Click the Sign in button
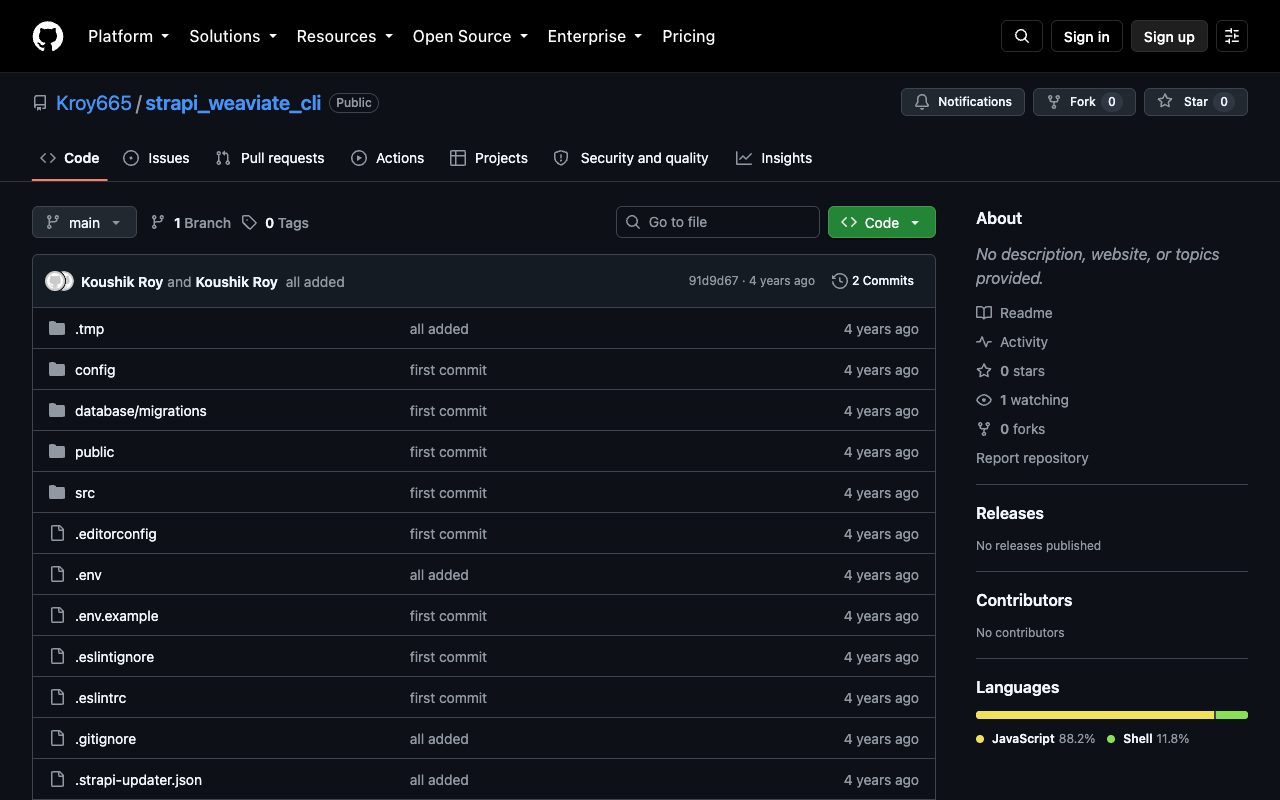Image resolution: width=1280 pixels, height=800 pixels. pos(1087,36)
